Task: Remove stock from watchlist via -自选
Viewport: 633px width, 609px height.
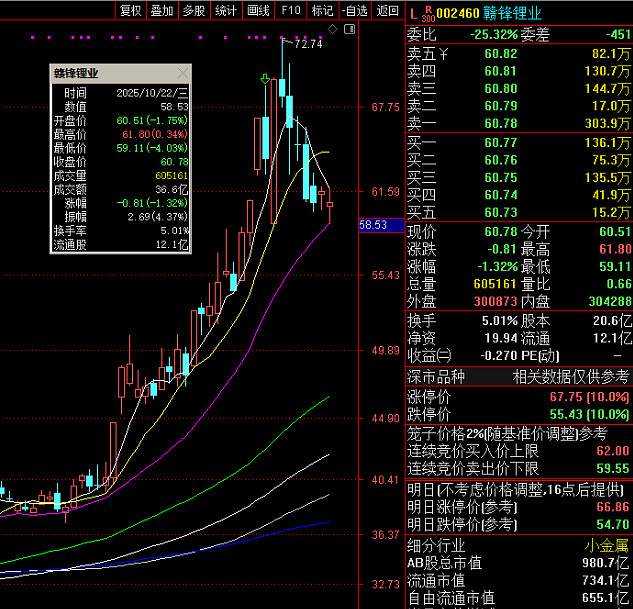Action: click(354, 10)
